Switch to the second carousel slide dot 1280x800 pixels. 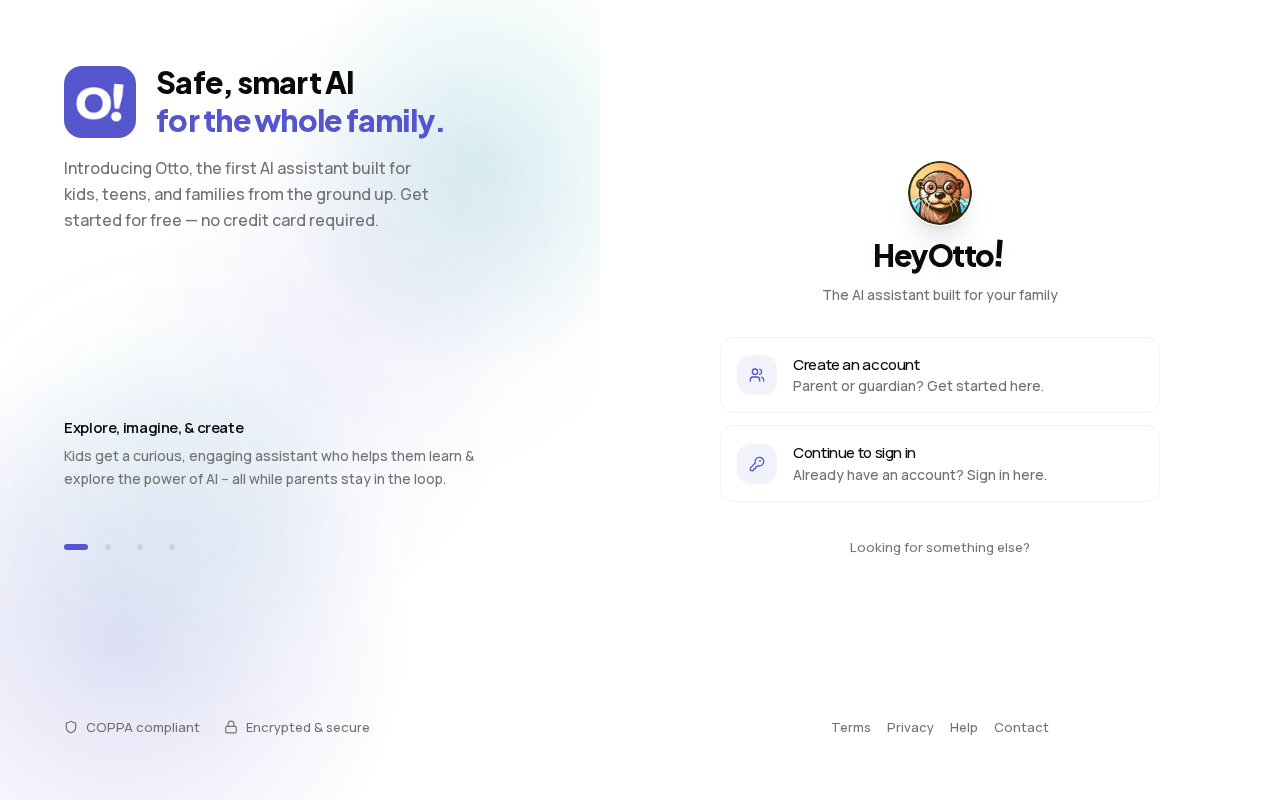tap(108, 547)
